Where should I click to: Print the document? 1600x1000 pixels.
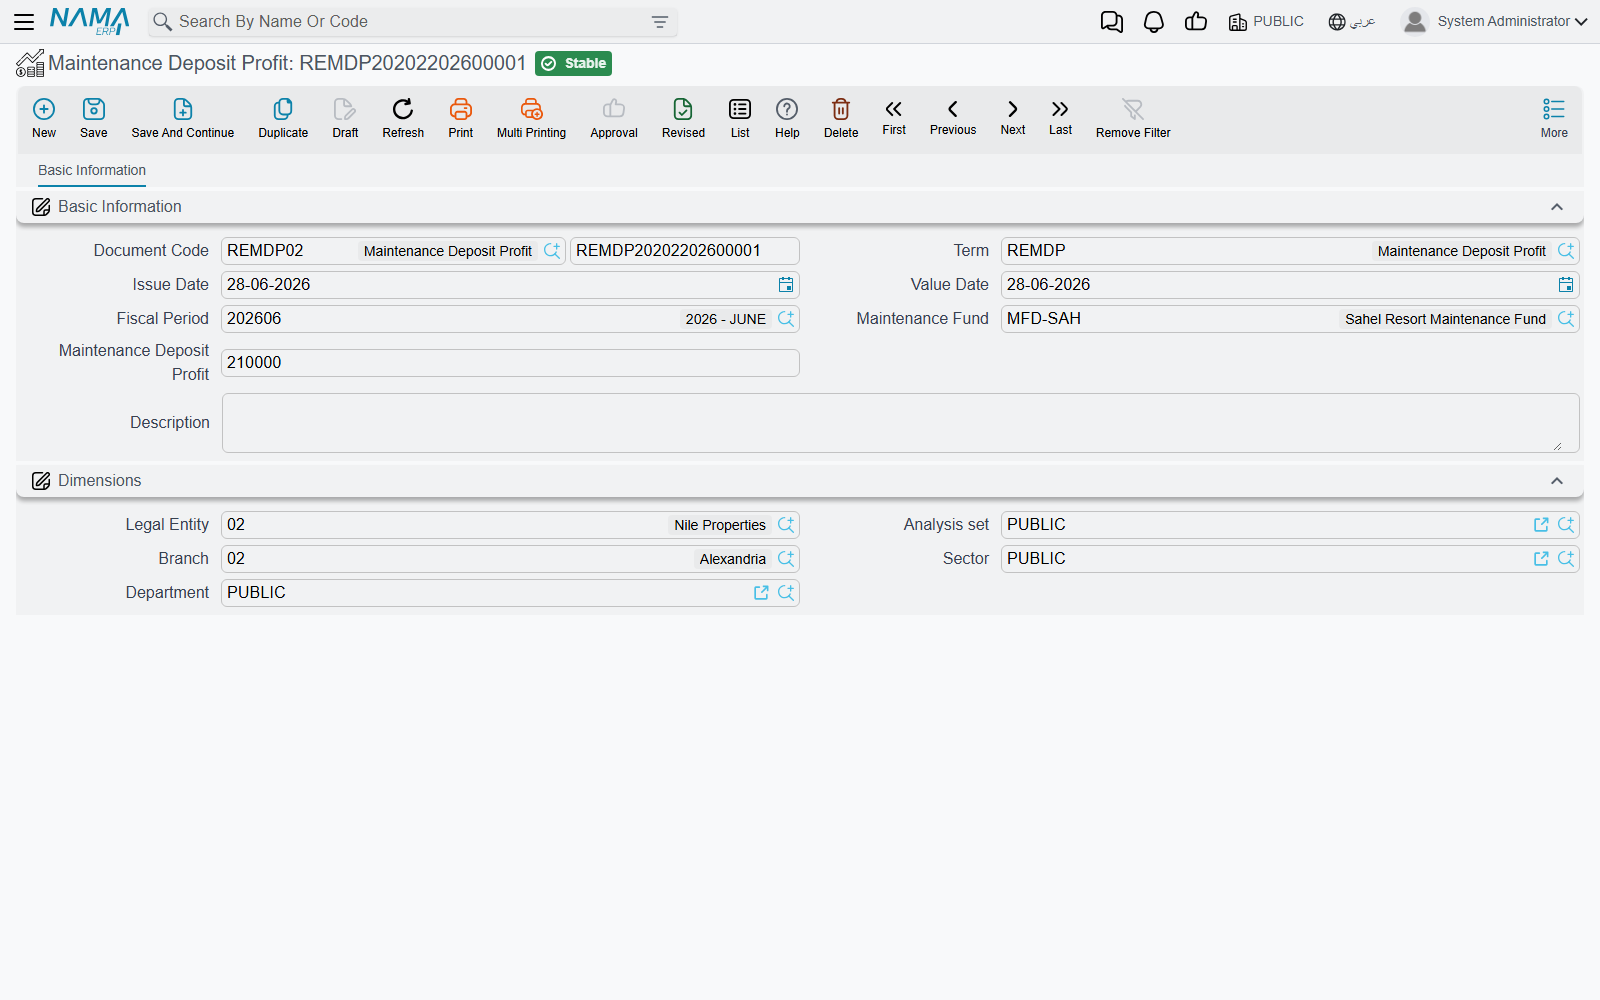(x=461, y=118)
